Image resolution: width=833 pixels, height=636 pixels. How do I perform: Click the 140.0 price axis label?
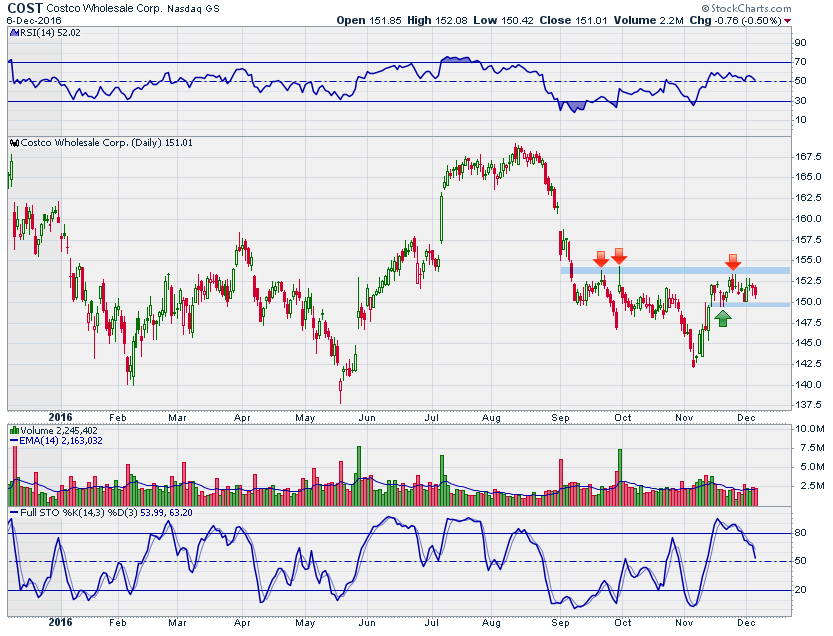(808, 385)
